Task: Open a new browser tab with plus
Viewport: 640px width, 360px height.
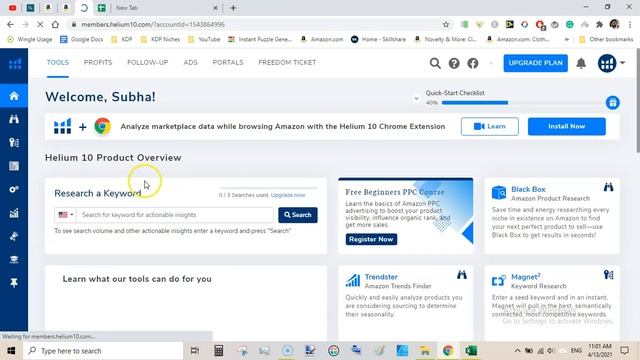Action: tap(233, 8)
